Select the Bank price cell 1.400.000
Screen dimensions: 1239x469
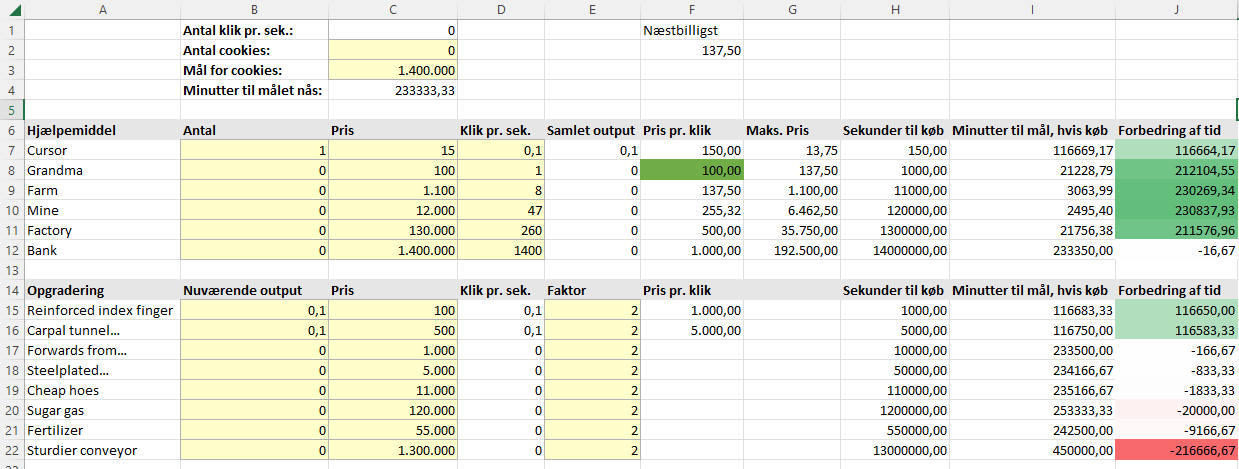[392, 250]
